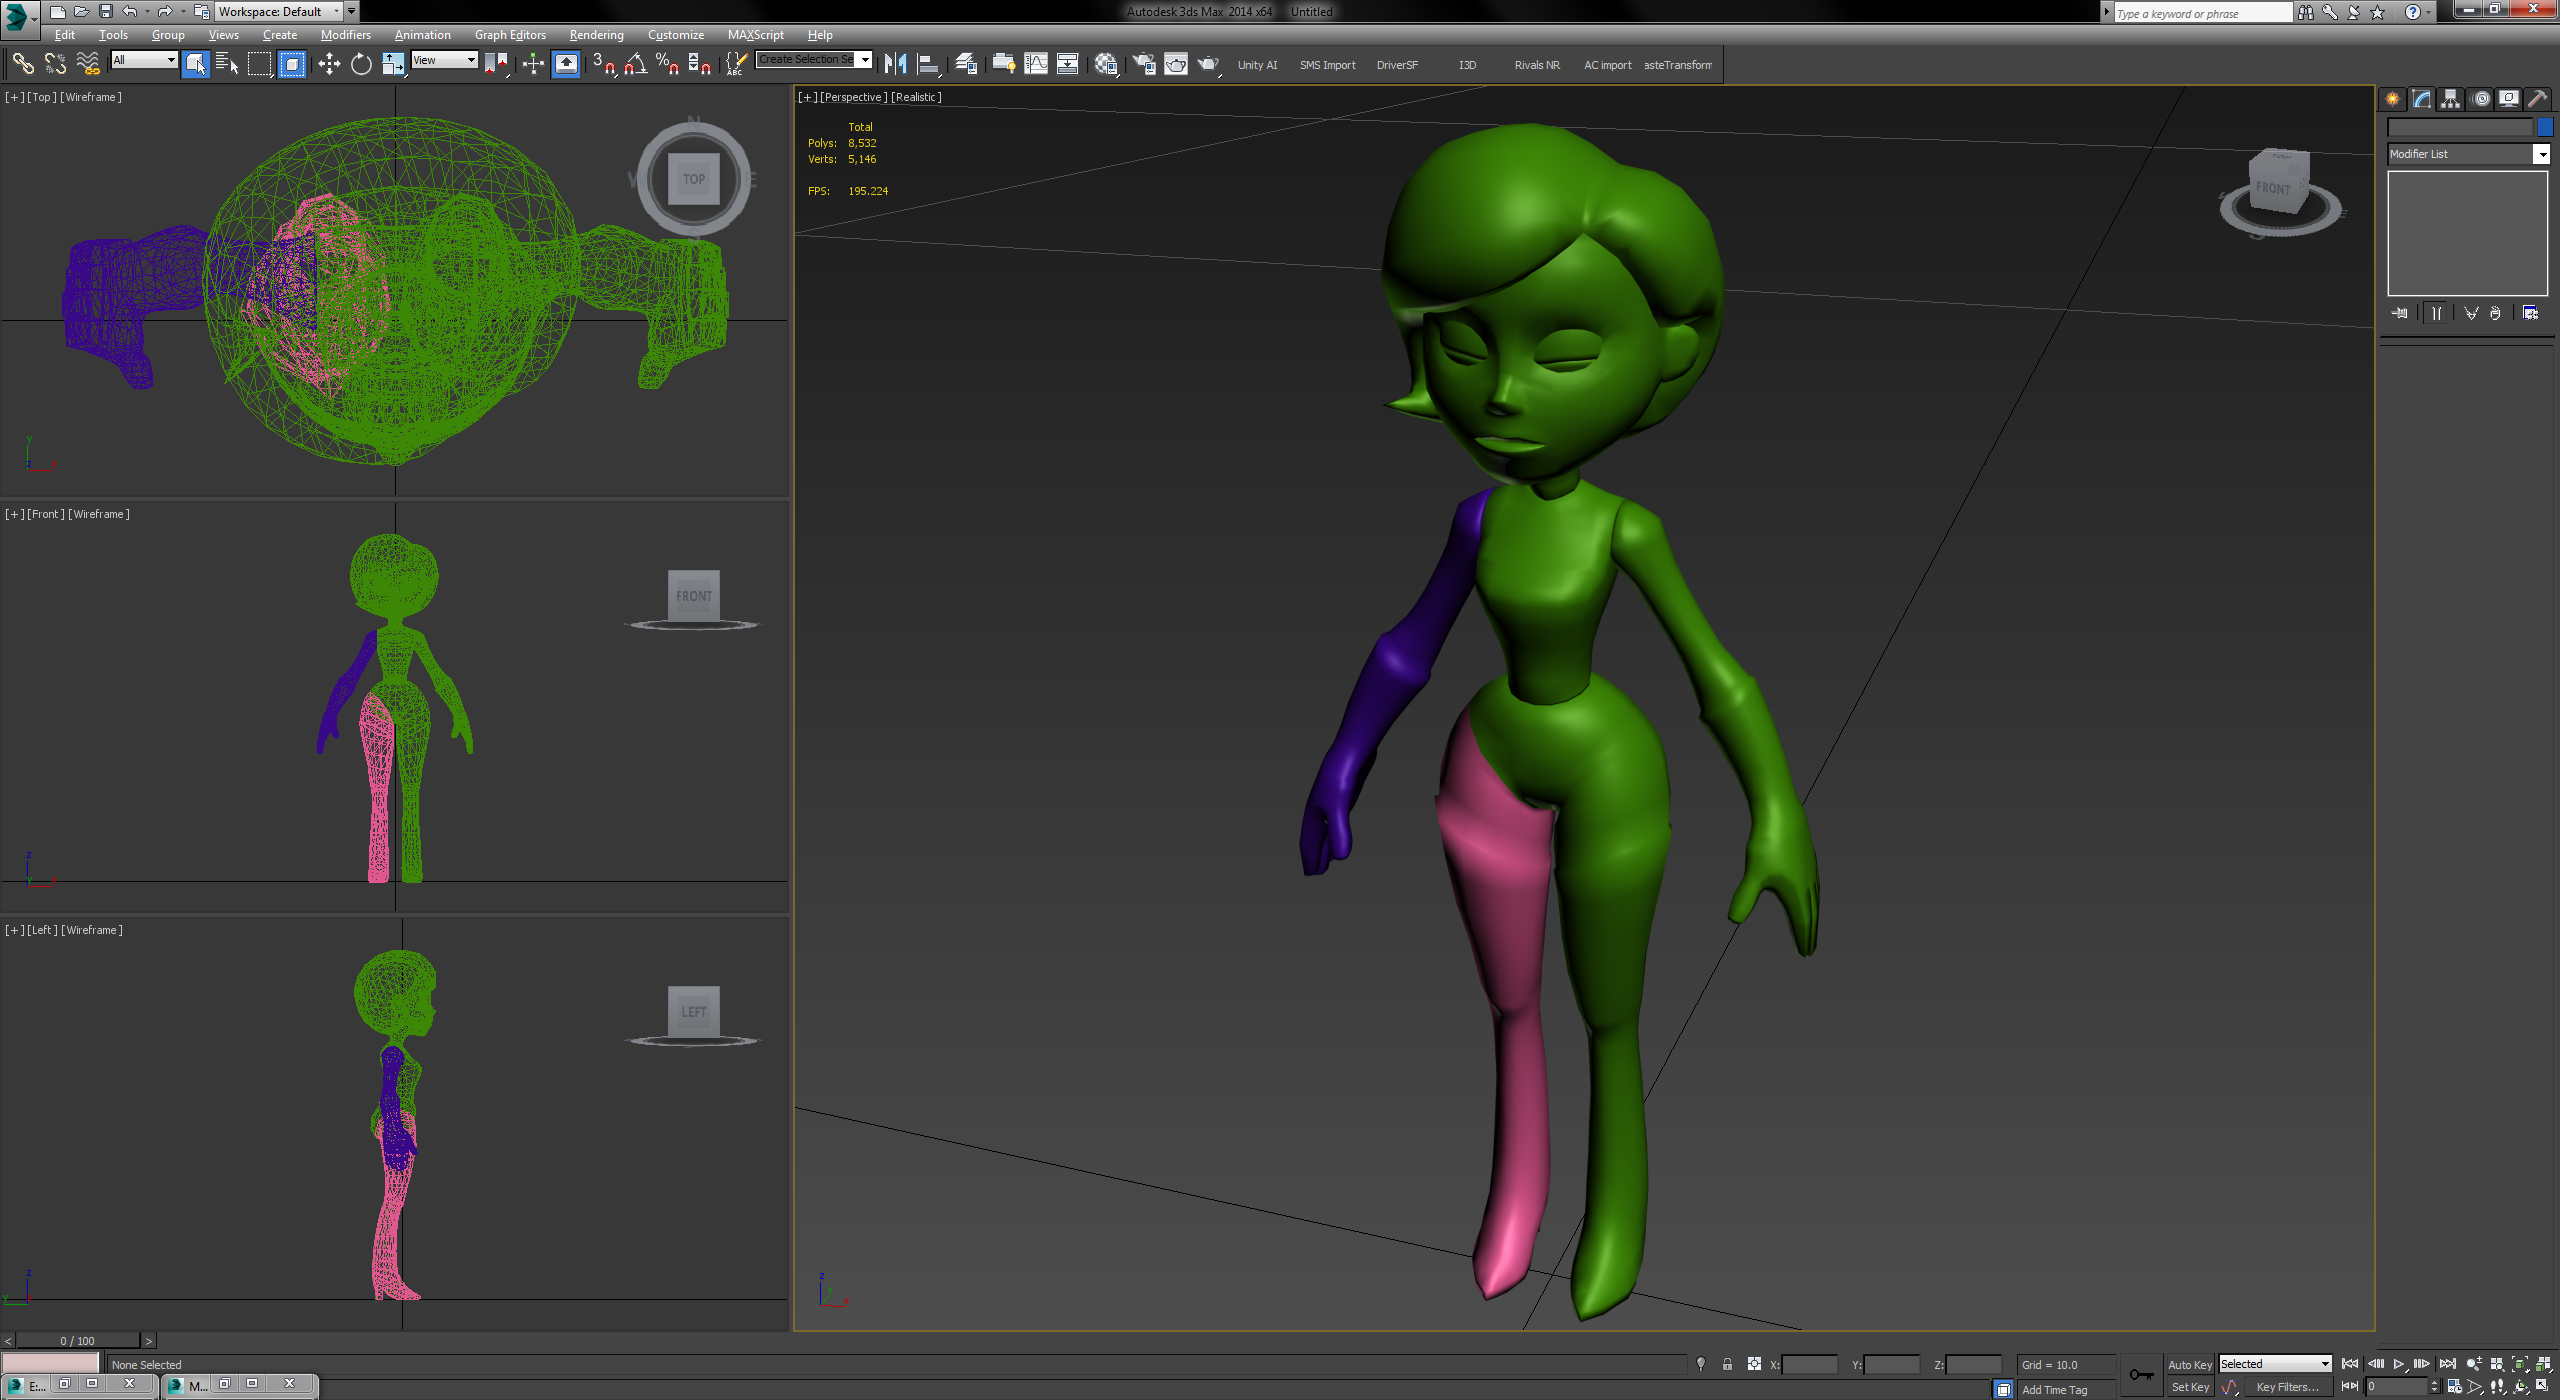This screenshot has width=2560, height=1400.
Task: Switch to the Create panel
Action: point(2391,98)
